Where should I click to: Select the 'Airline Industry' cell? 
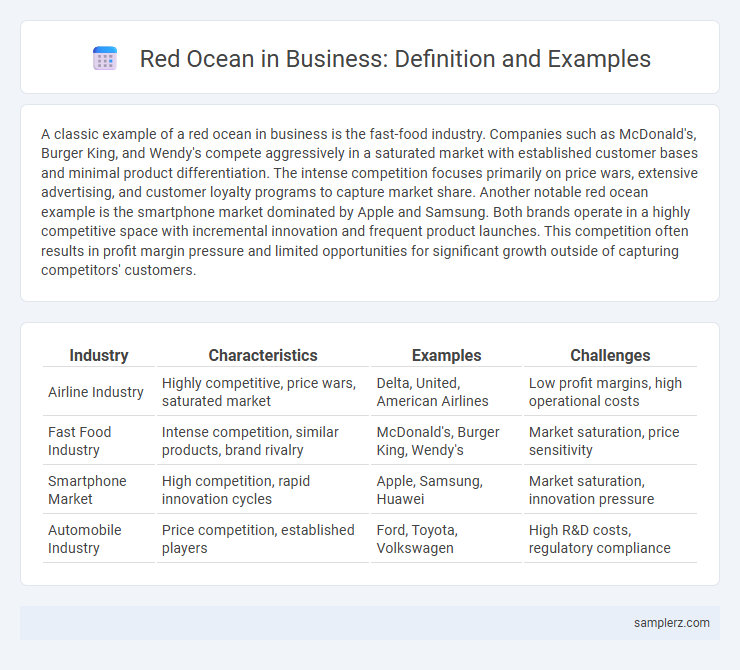[x=99, y=392]
